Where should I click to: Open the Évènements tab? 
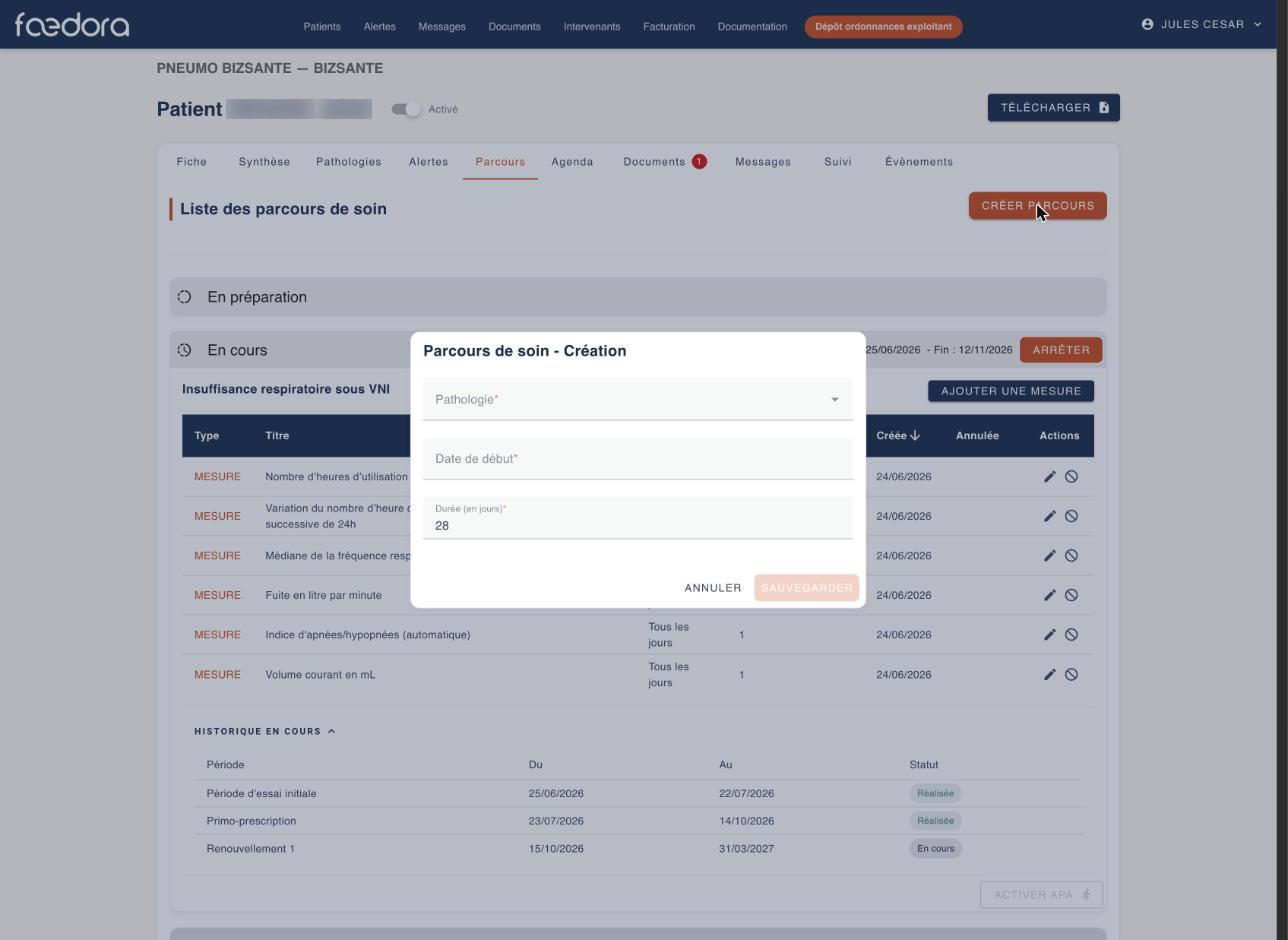[919, 161]
